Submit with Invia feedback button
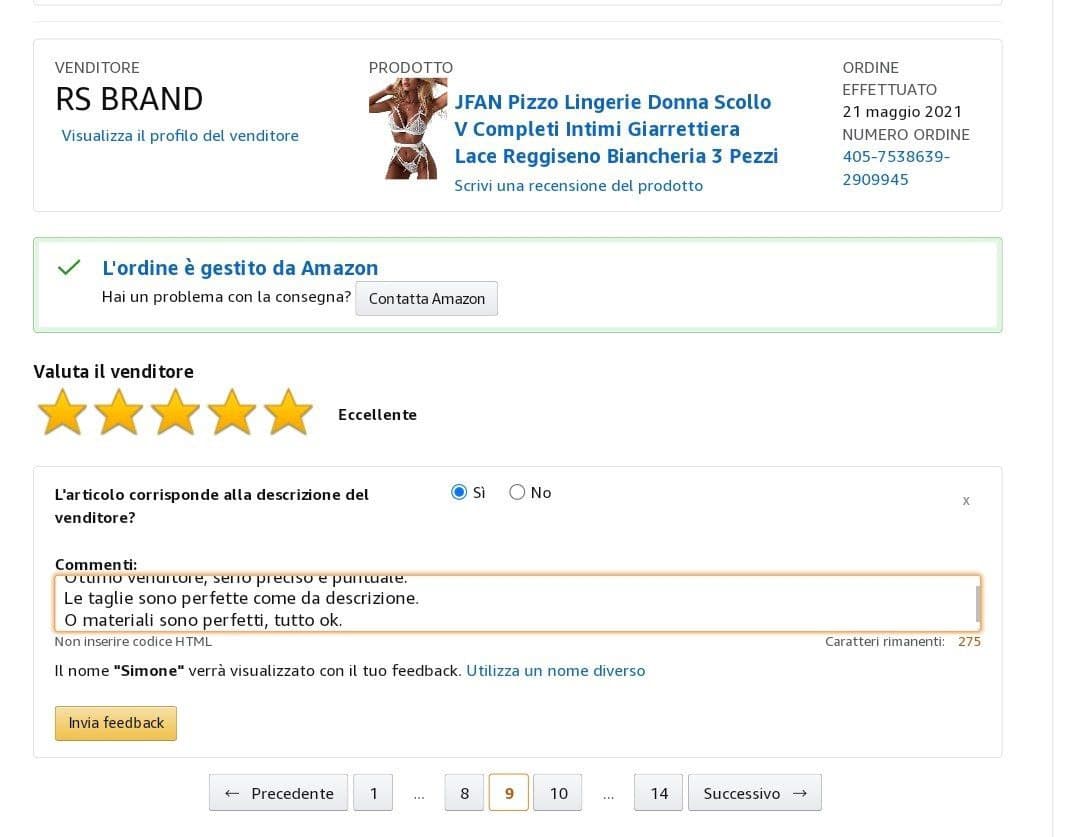Image resolution: width=1080 pixels, height=837 pixels. [116, 723]
